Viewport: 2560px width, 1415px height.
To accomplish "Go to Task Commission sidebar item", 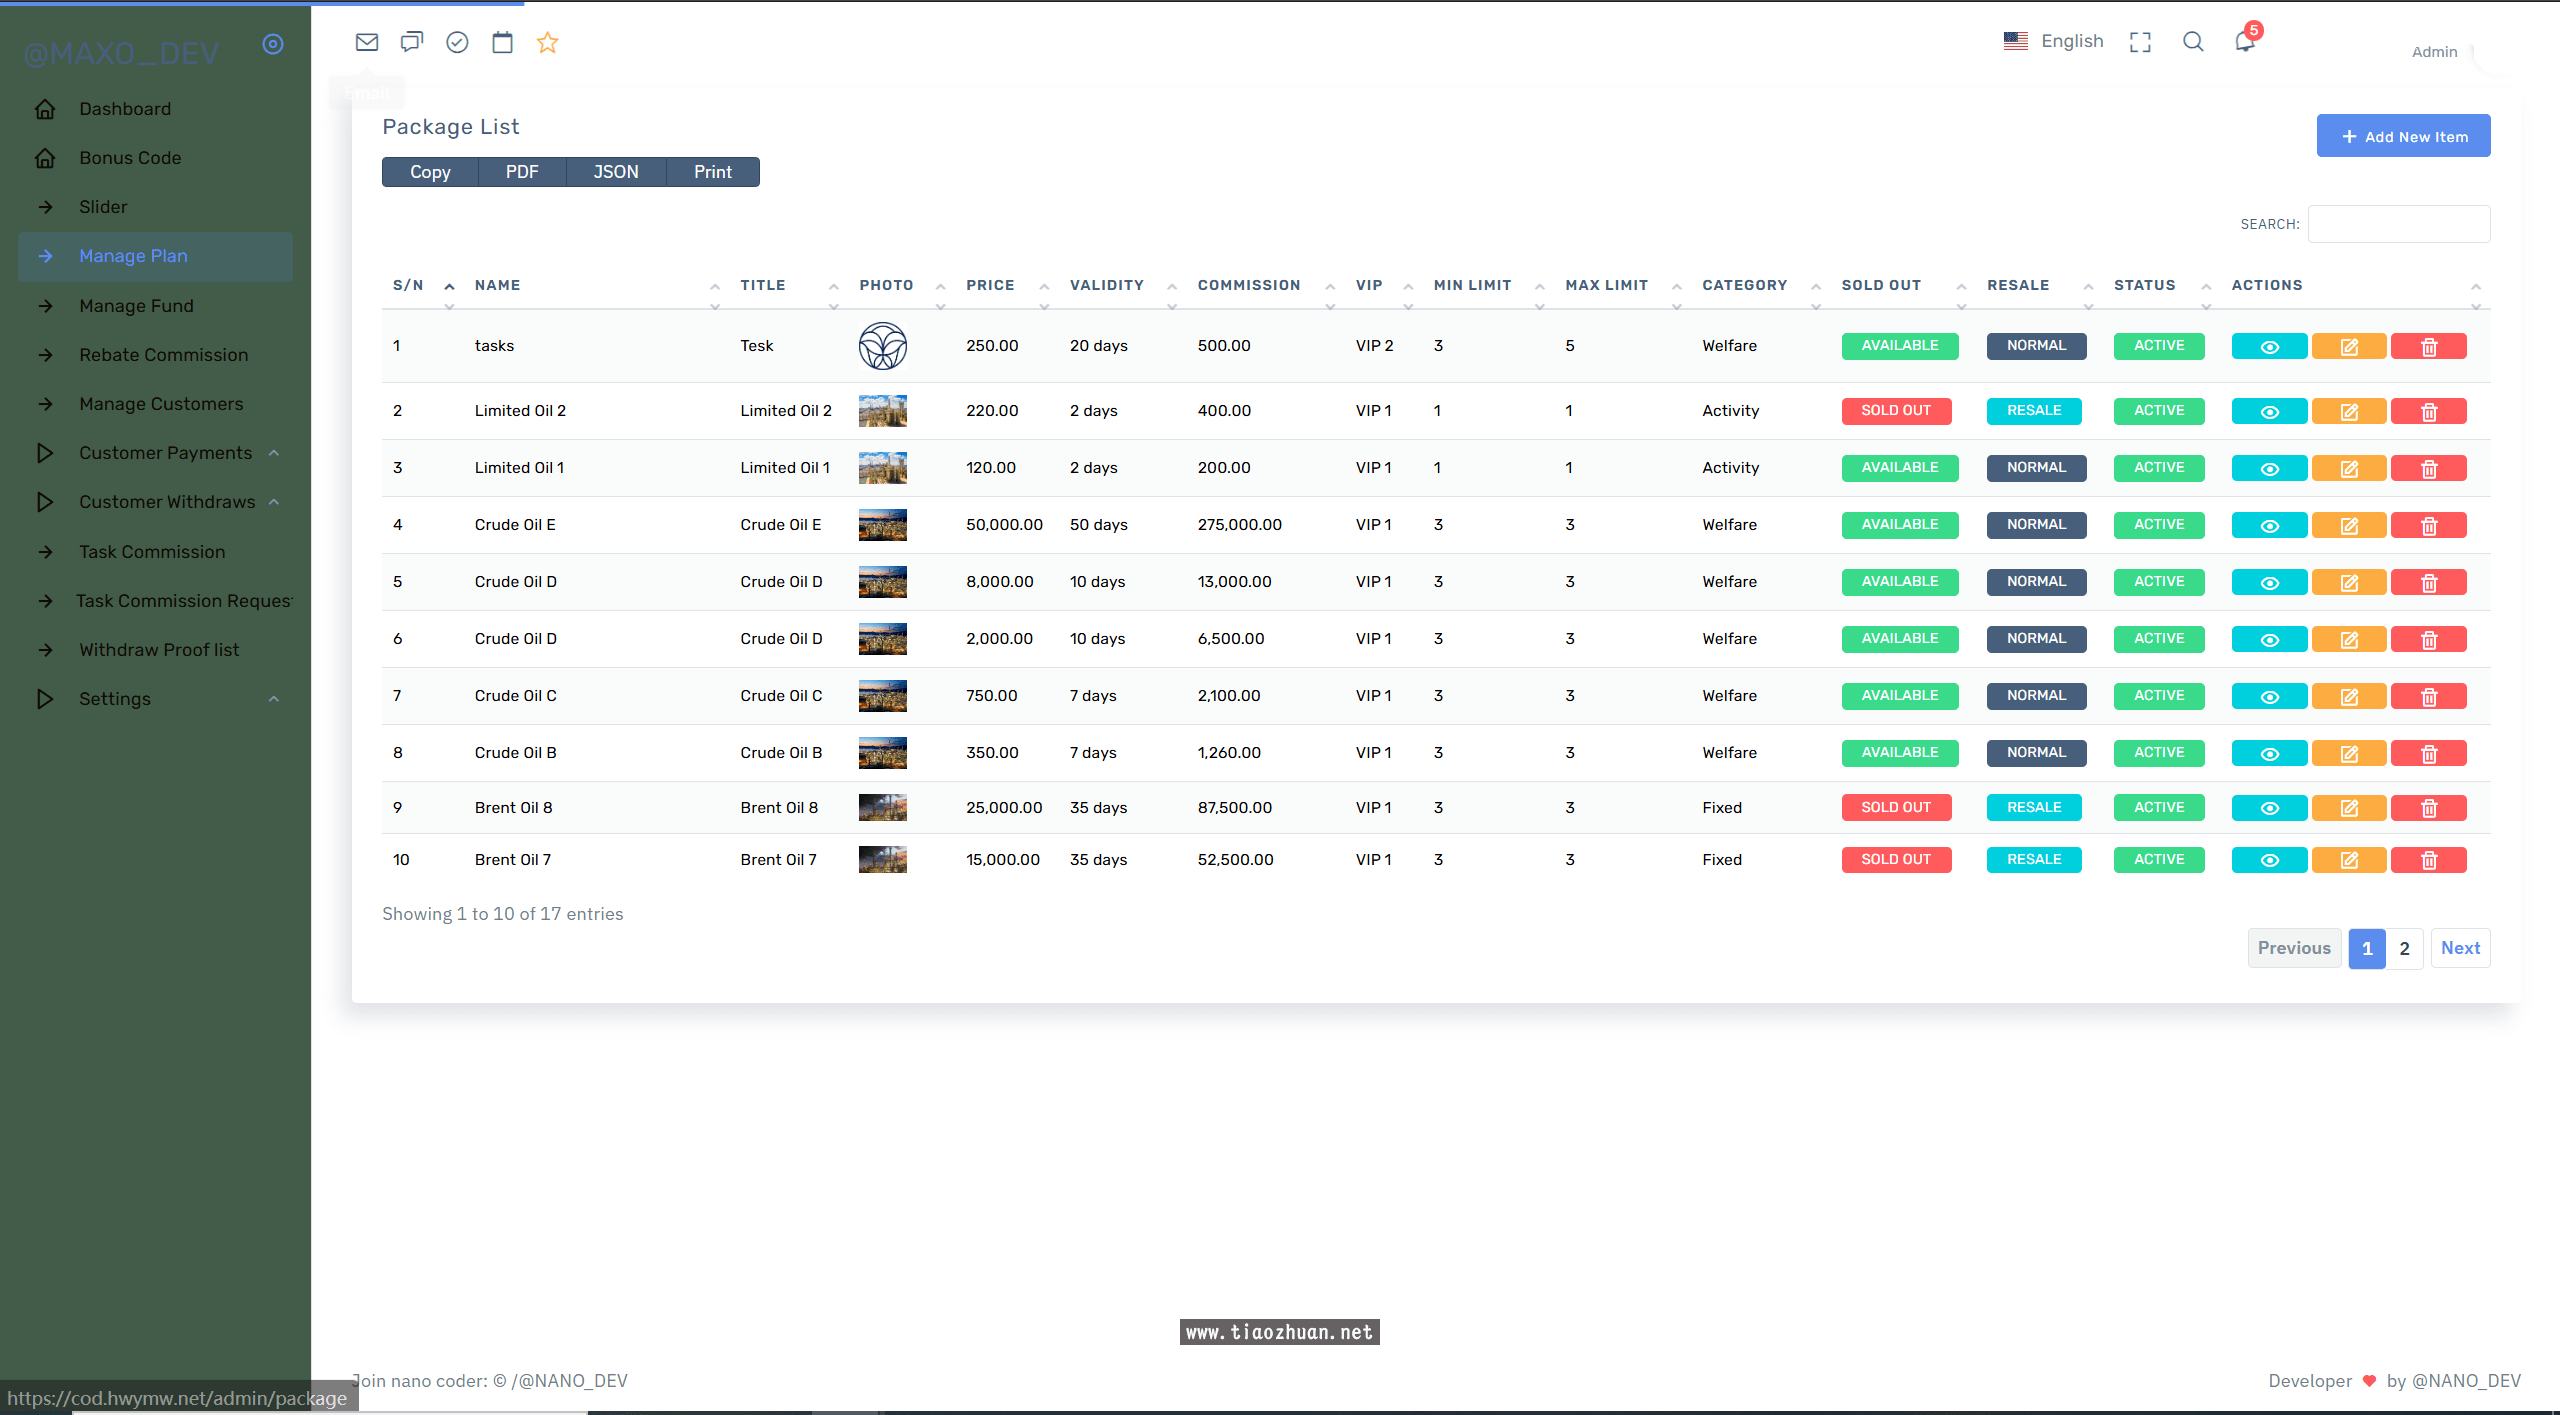I will pyautogui.click(x=152, y=552).
